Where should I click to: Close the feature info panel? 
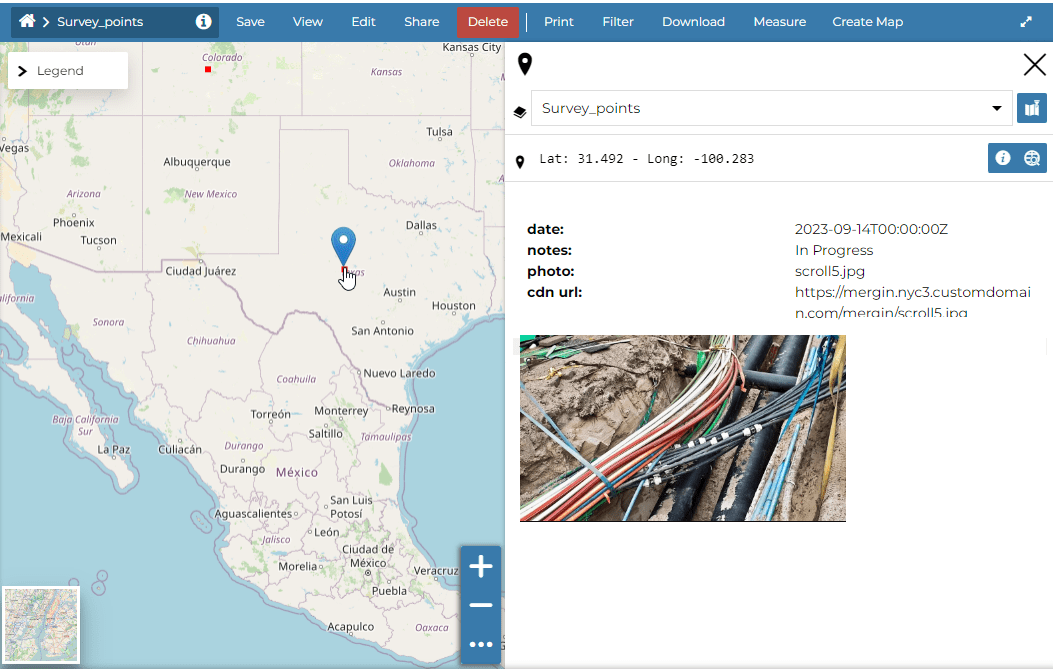1034,66
